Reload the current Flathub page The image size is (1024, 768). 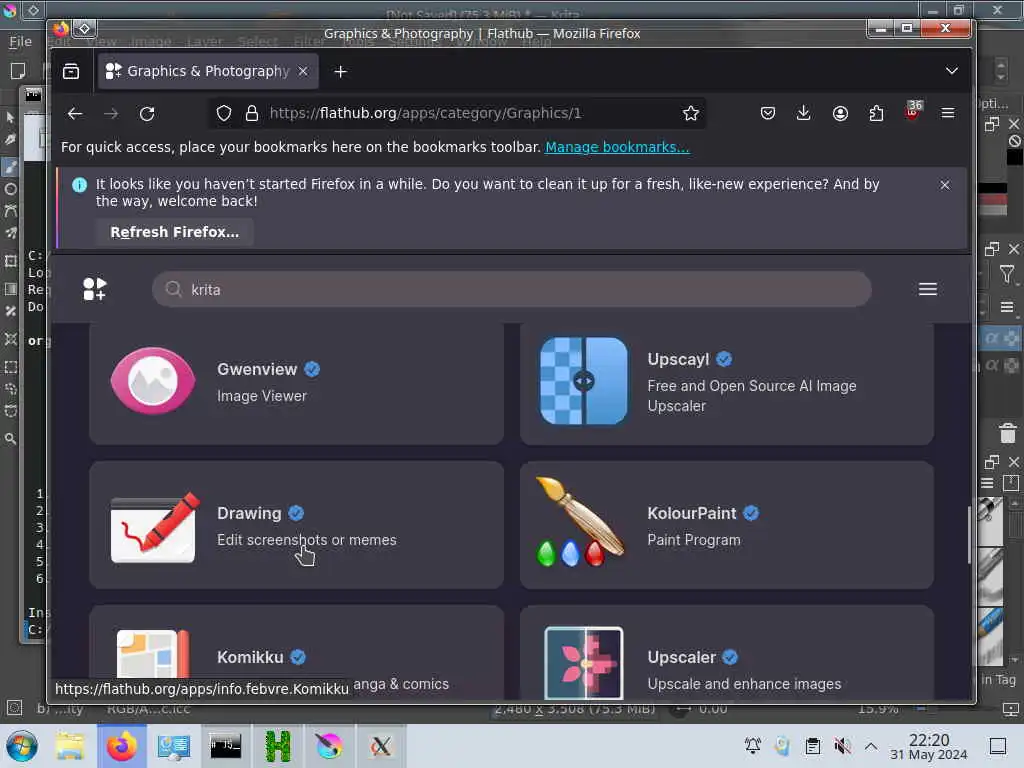(147, 114)
